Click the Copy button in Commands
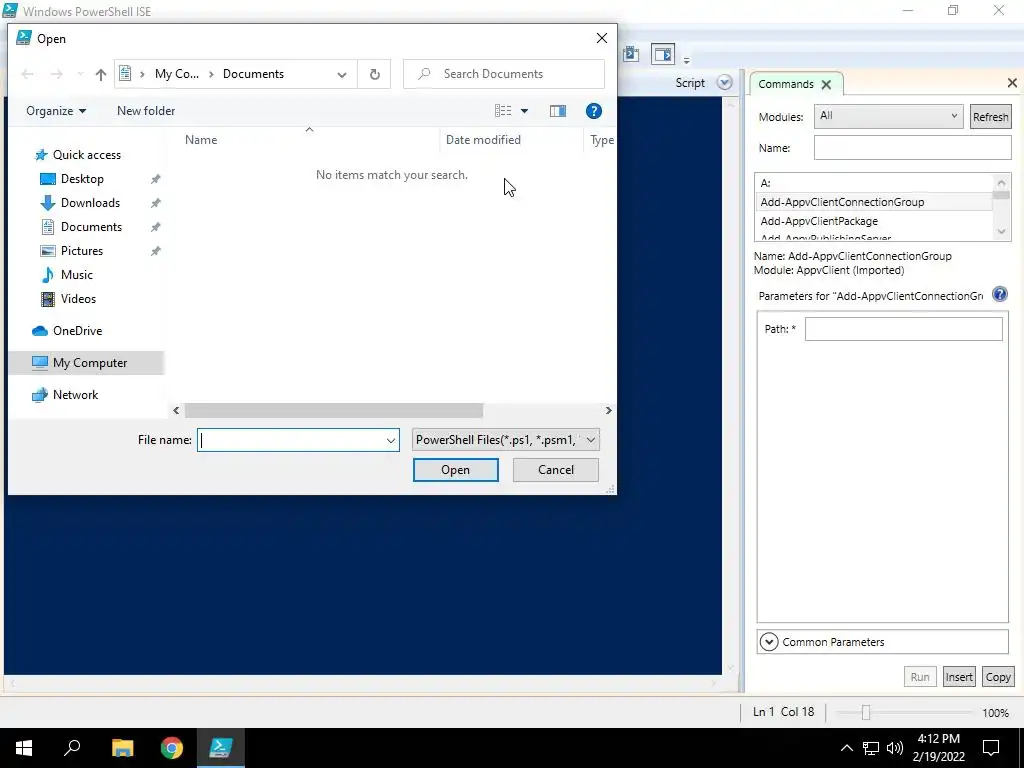 click(998, 677)
